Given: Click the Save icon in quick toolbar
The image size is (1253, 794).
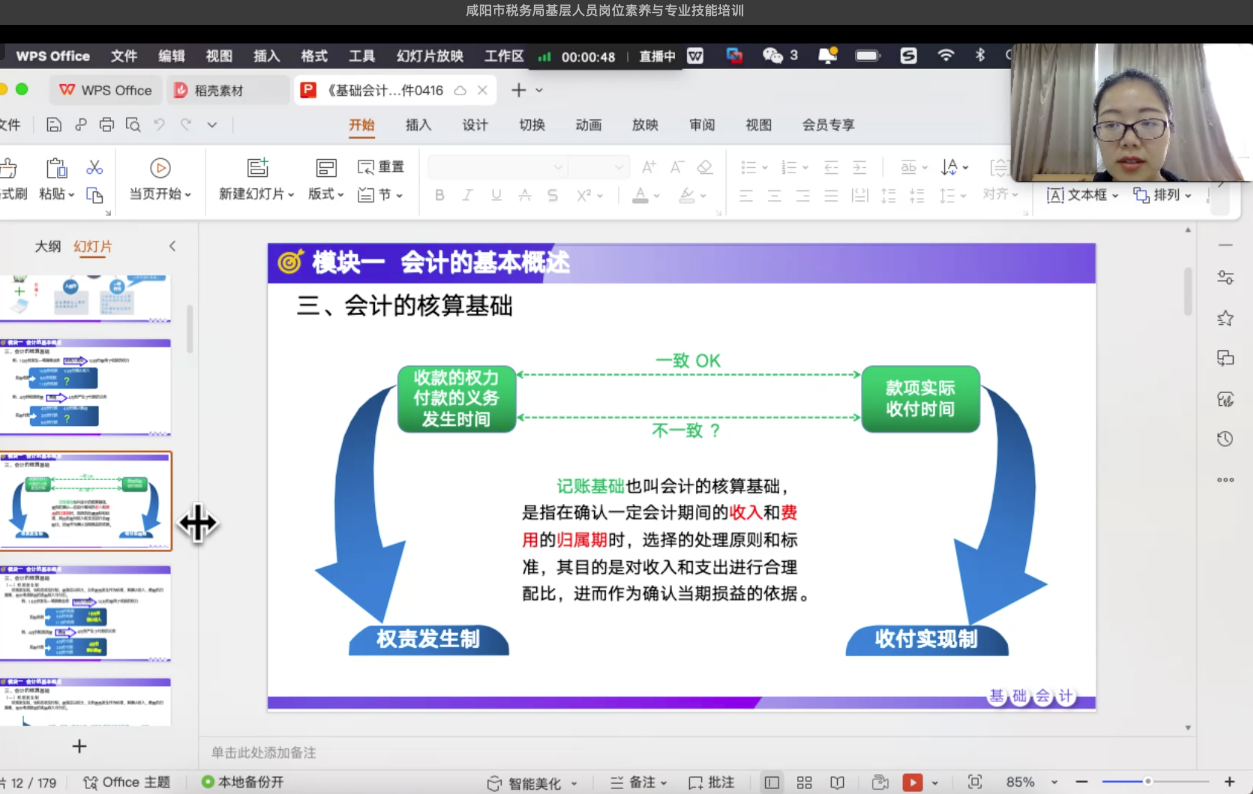Looking at the screenshot, I should pos(54,125).
